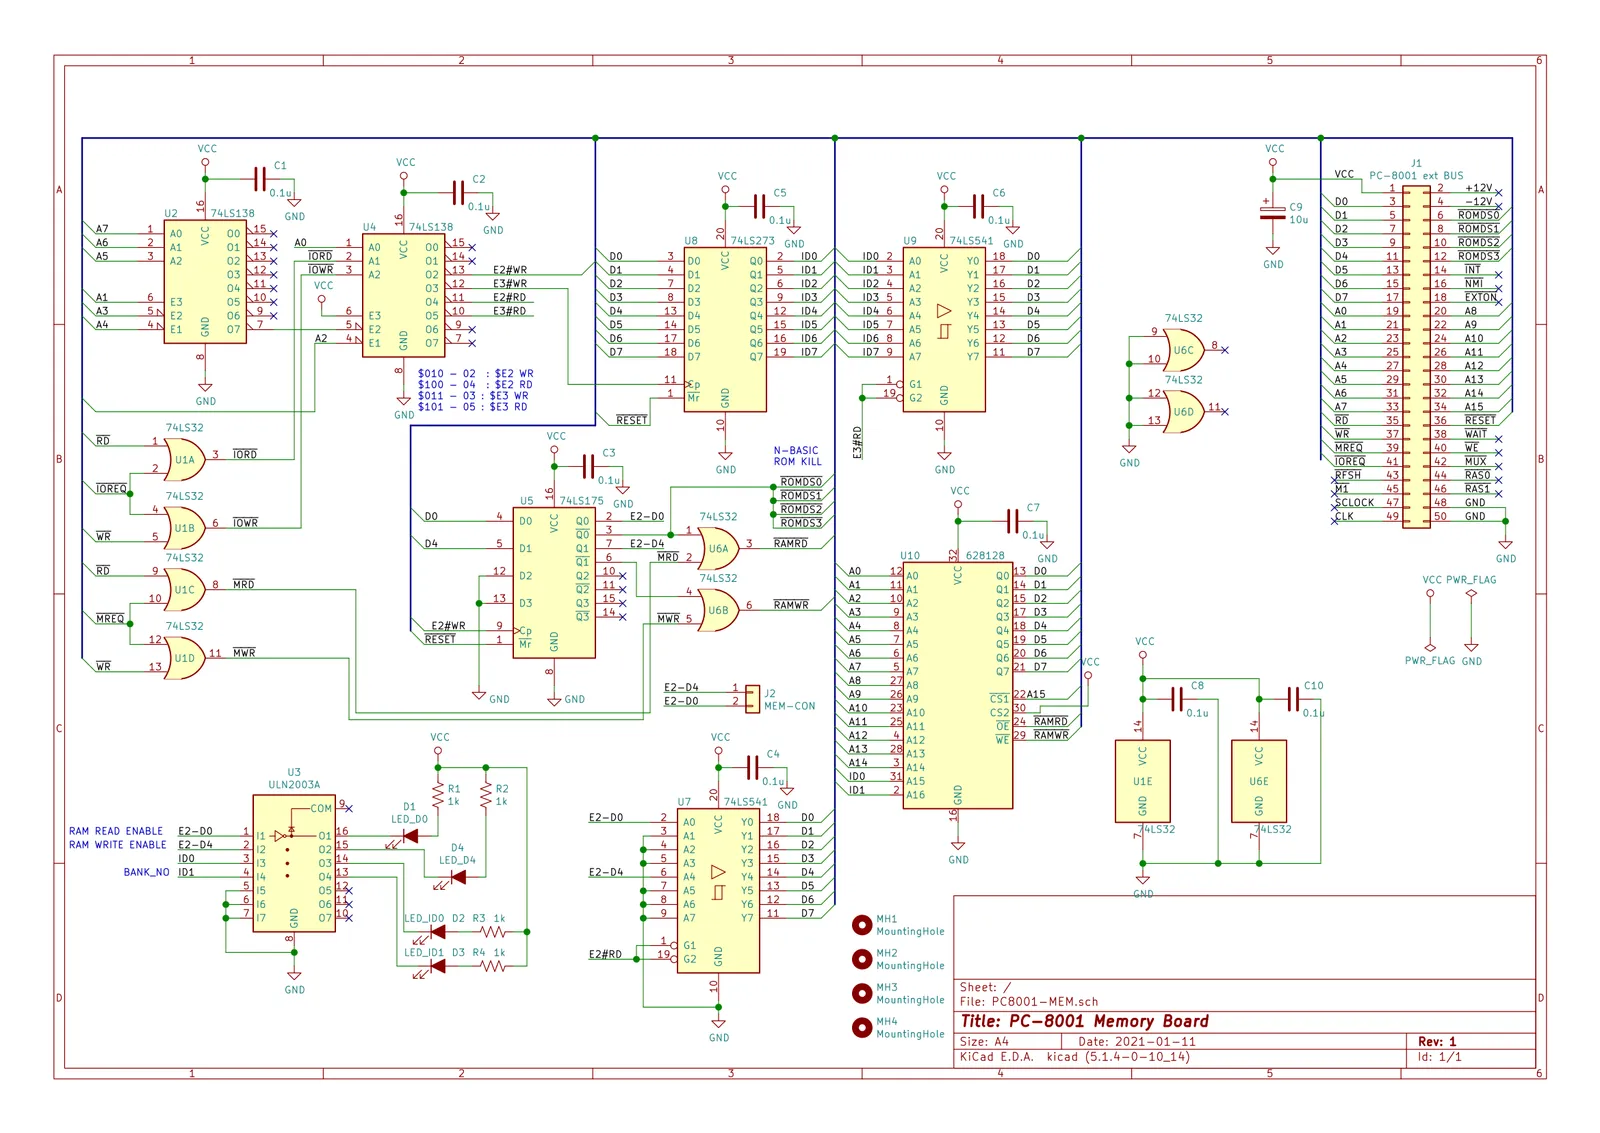Click the 'KiCad E.D.A.' version text
This screenshot has height=1133, width=1600.
coord(1075,1057)
